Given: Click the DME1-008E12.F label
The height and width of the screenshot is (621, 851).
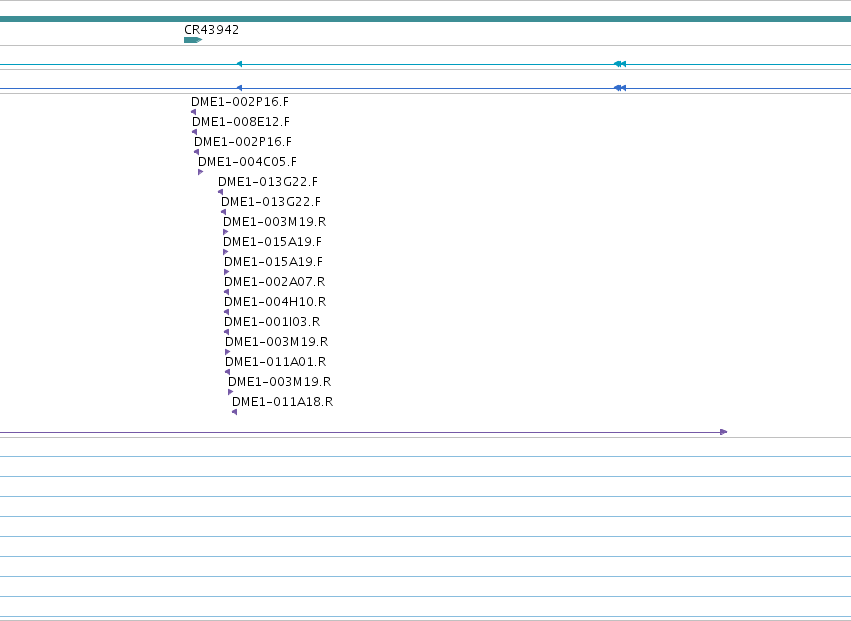Looking at the screenshot, I should pyautogui.click(x=241, y=122).
